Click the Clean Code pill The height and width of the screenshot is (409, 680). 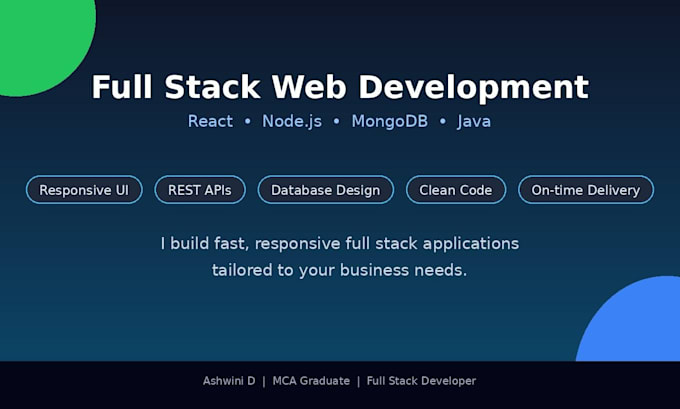pos(456,190)
